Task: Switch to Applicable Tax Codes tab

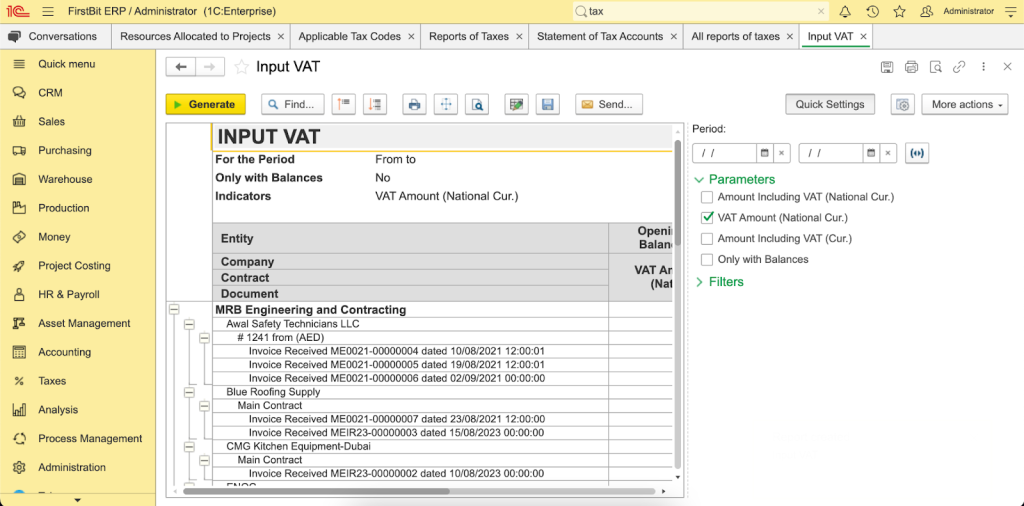Action: (349, 37)
